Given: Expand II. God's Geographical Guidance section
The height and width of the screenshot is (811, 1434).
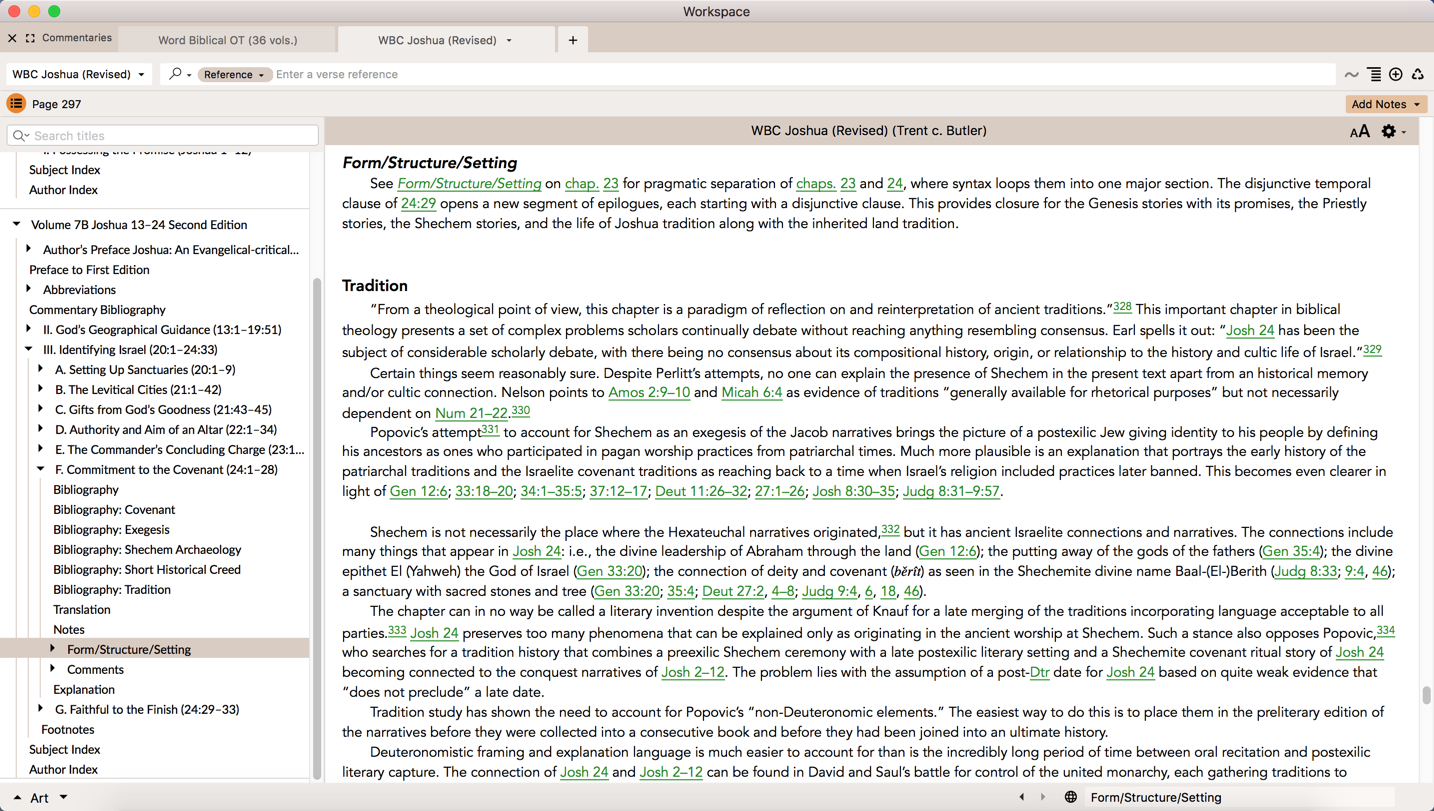Looking at the screenshot, I should coord(28,329).
